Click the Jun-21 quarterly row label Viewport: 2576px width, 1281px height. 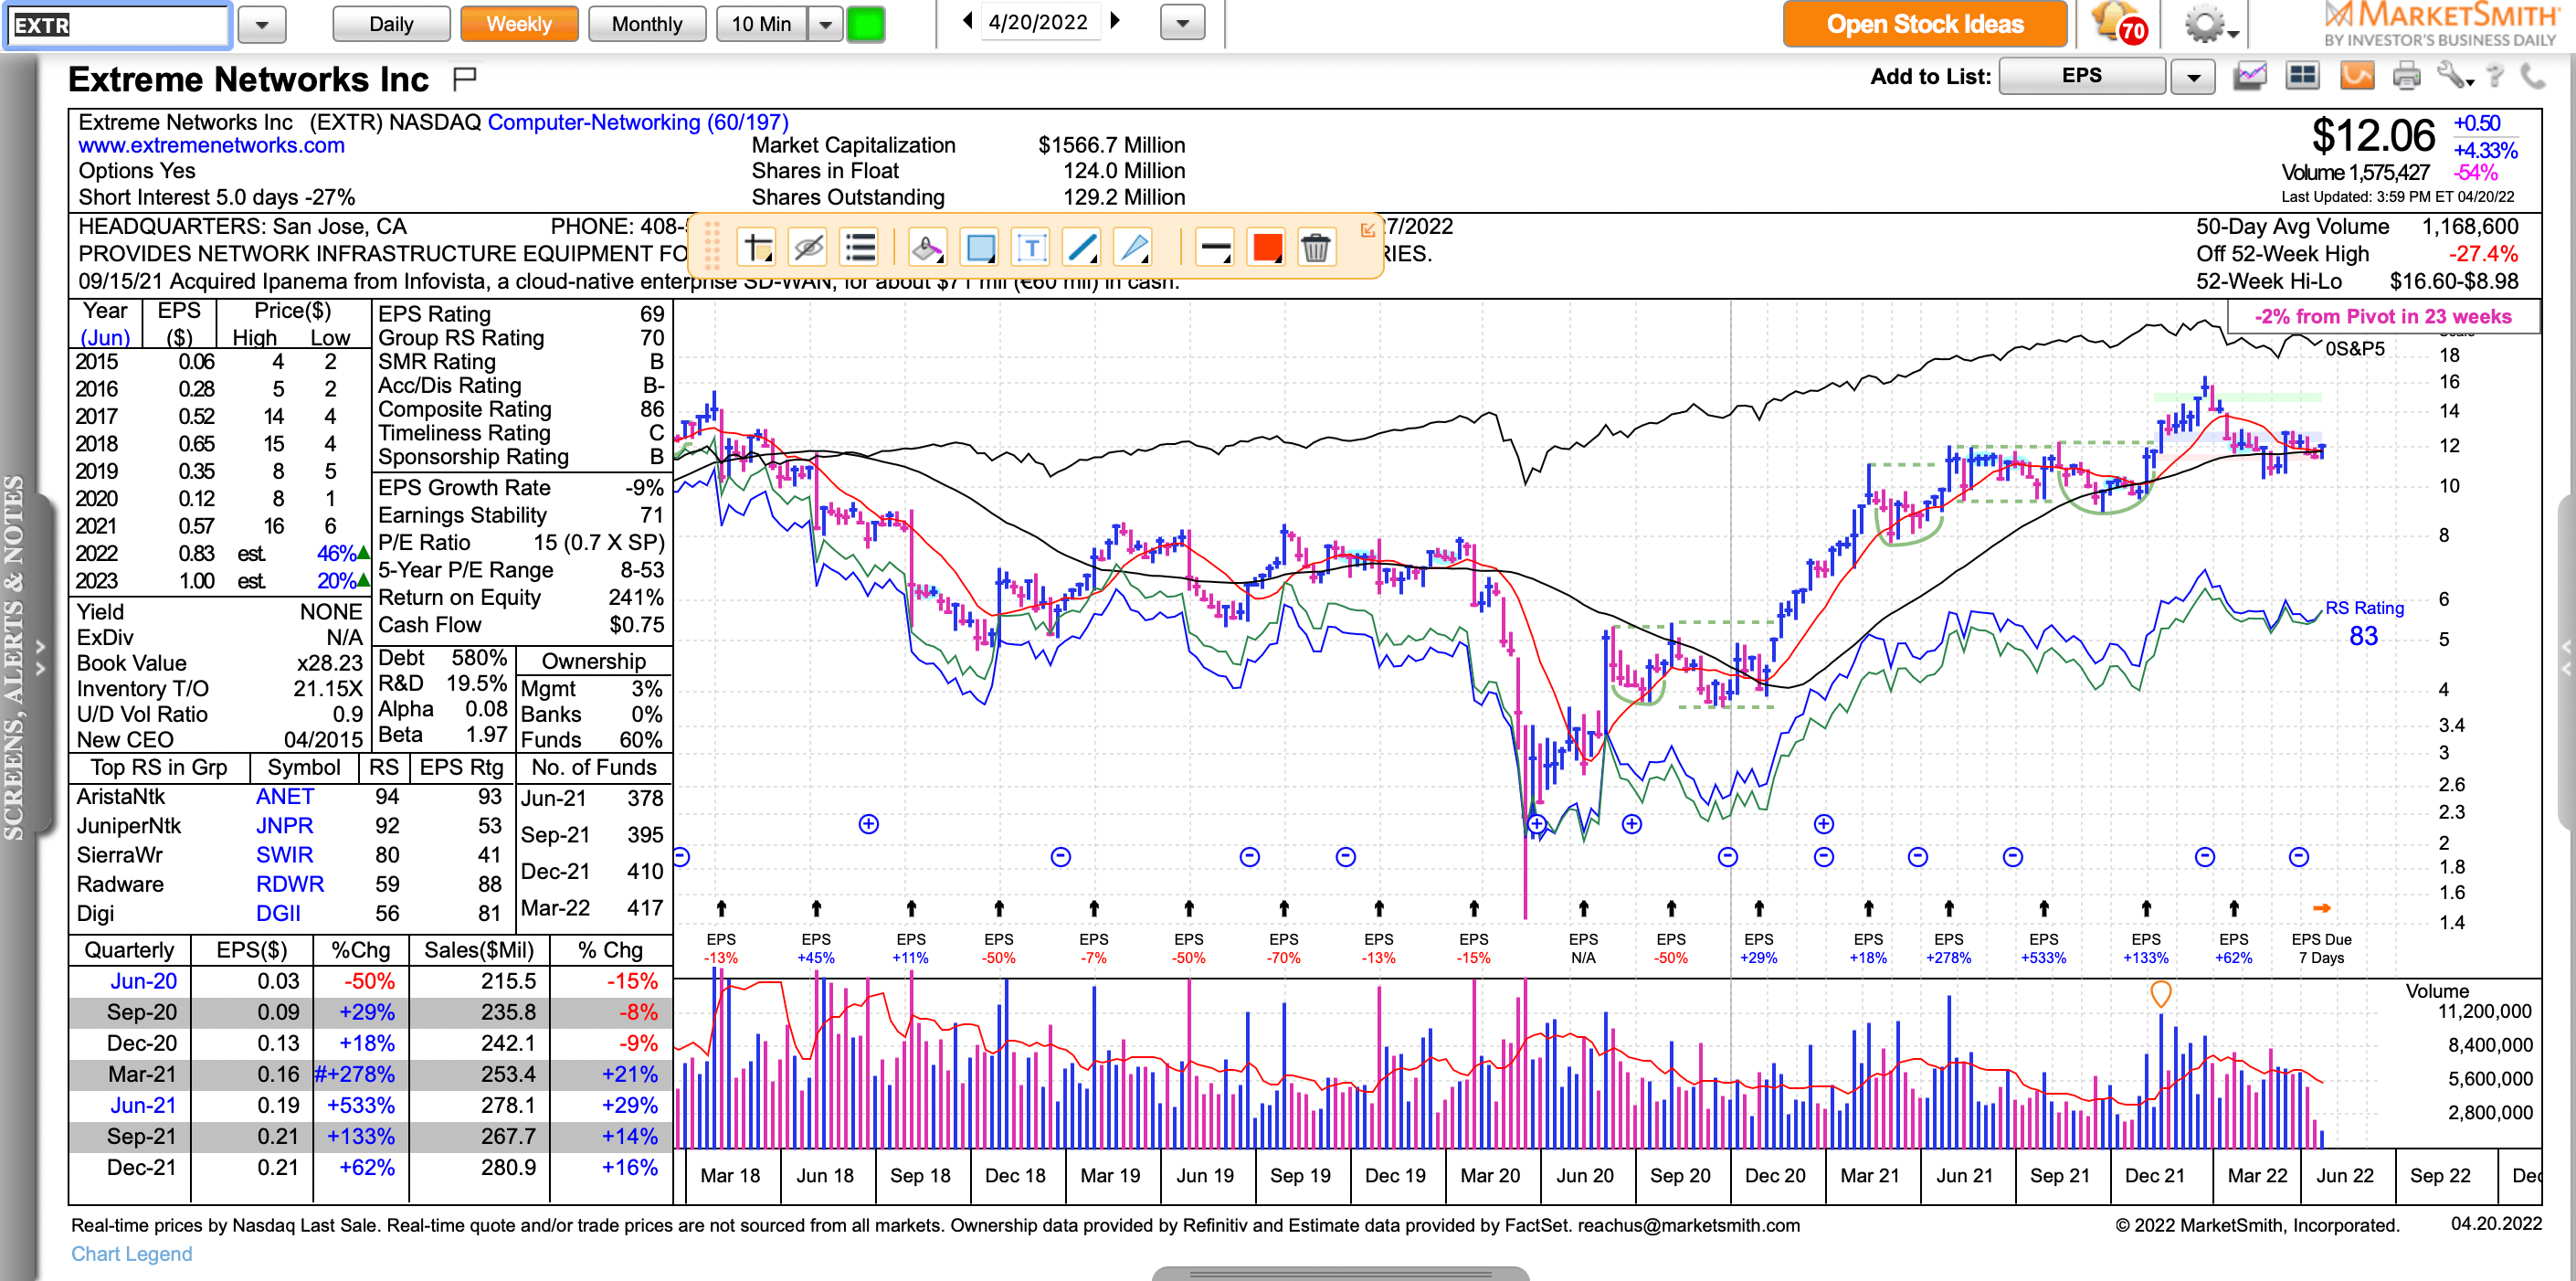pyautogui.click(x=143, y=1105)
